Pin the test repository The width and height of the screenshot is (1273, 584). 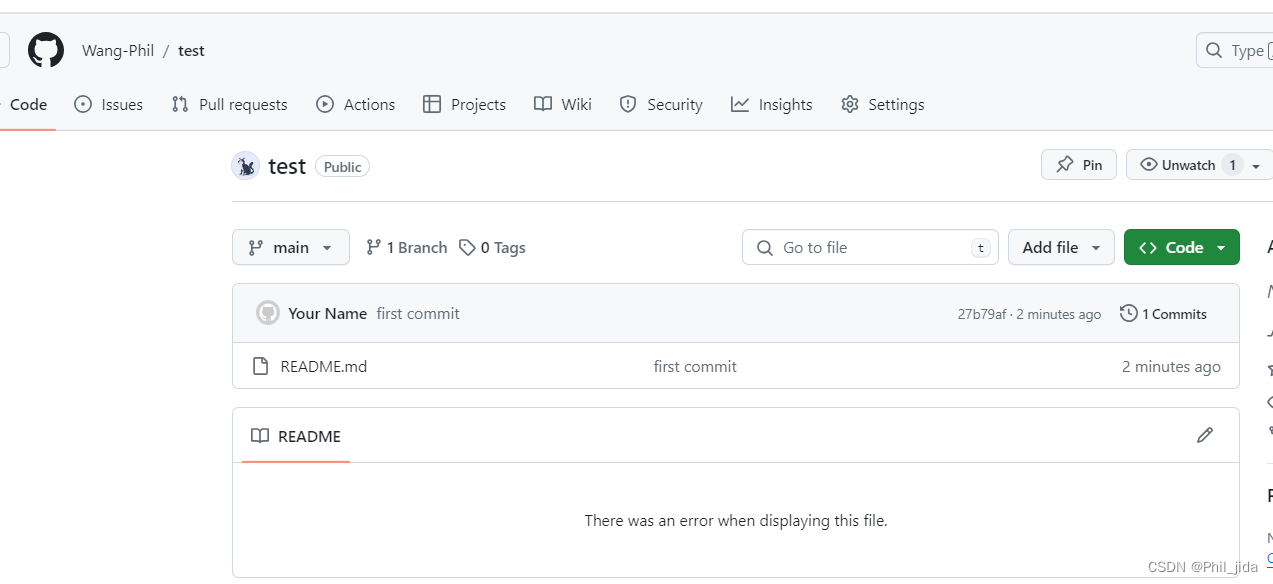point(1079,165)
